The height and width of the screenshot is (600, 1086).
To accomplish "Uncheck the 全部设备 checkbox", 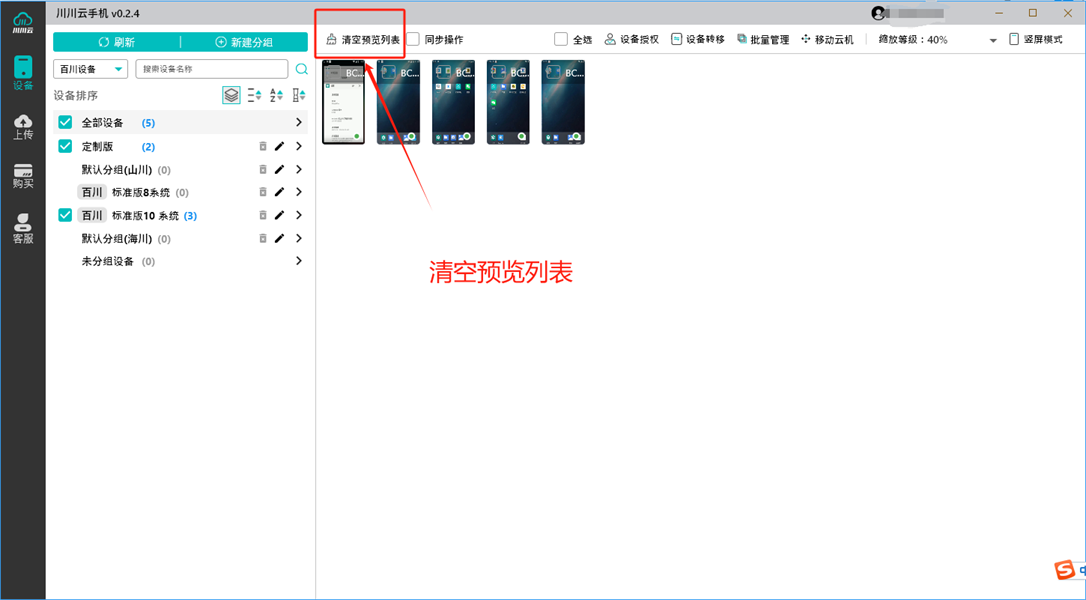I will point(64,122).
